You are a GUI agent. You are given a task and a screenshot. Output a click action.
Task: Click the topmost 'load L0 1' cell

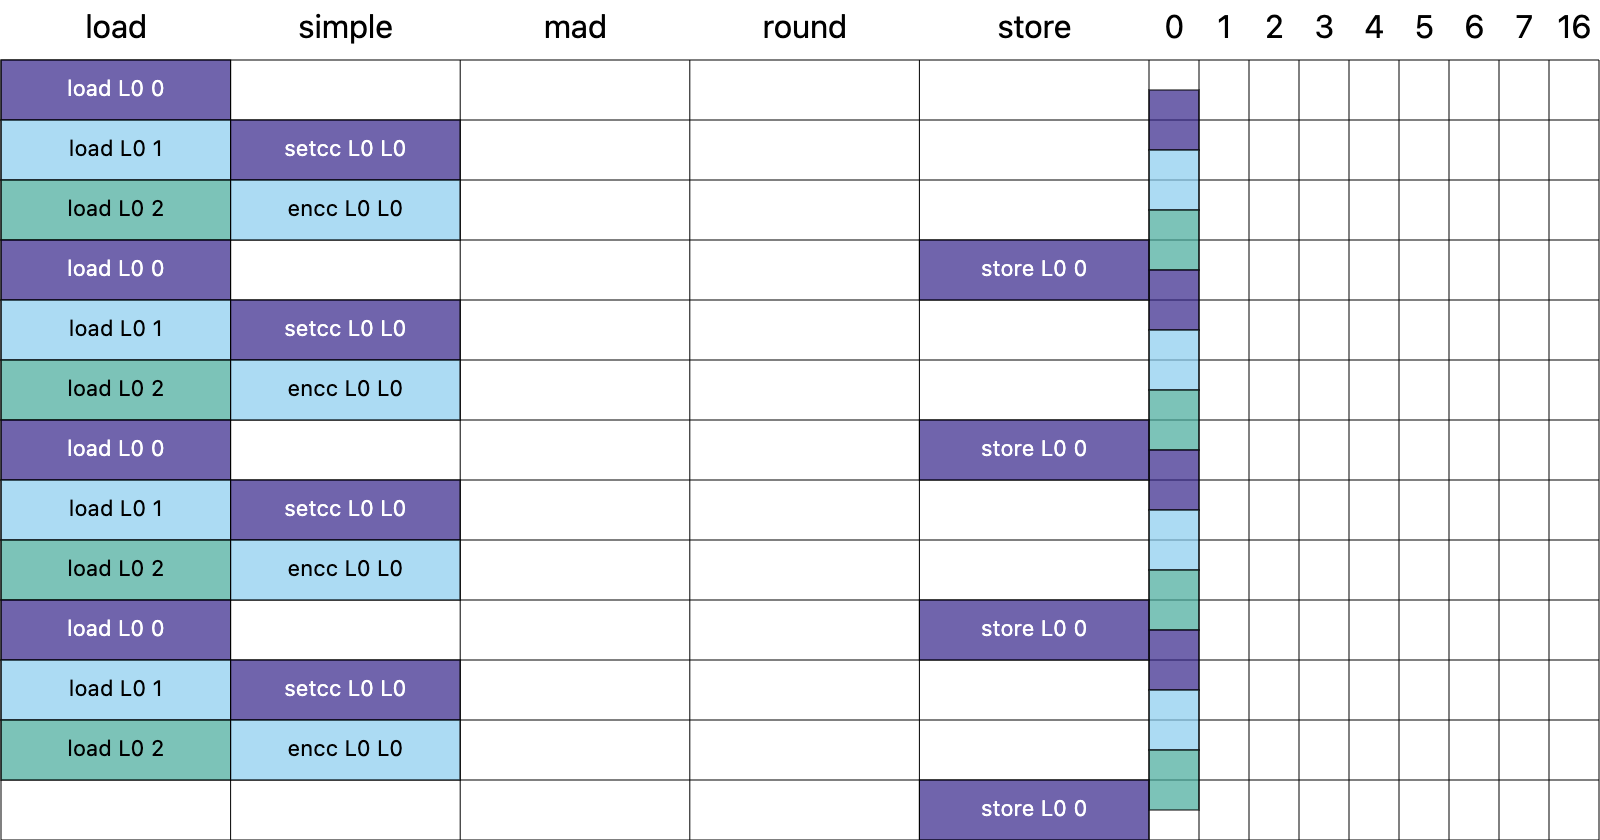(115, 149)
